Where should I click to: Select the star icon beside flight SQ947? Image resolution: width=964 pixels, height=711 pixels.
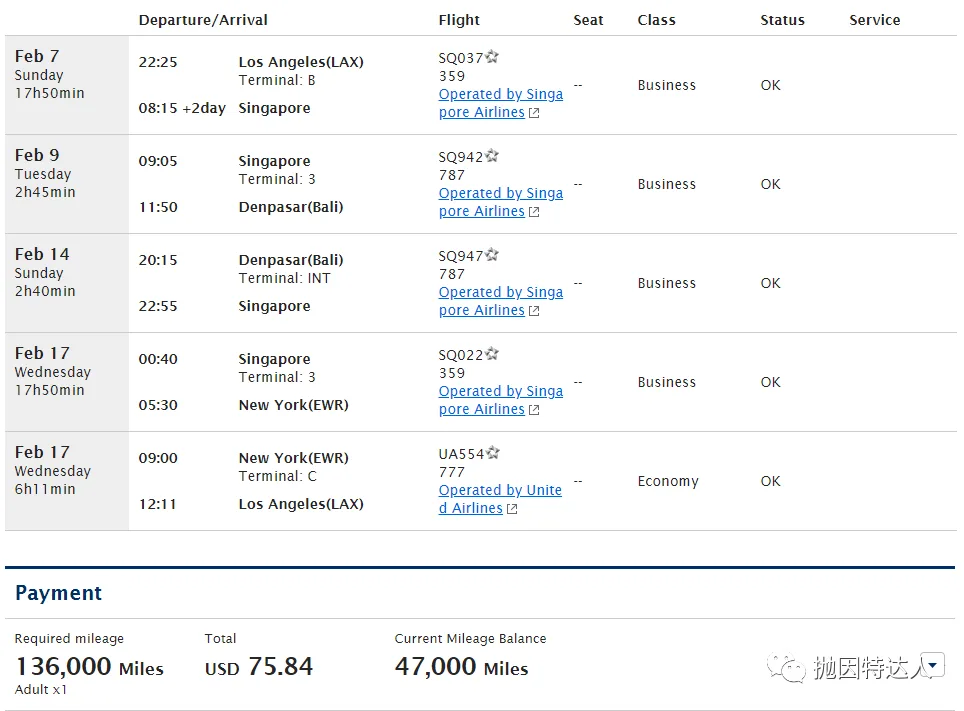tap(493, 255)
